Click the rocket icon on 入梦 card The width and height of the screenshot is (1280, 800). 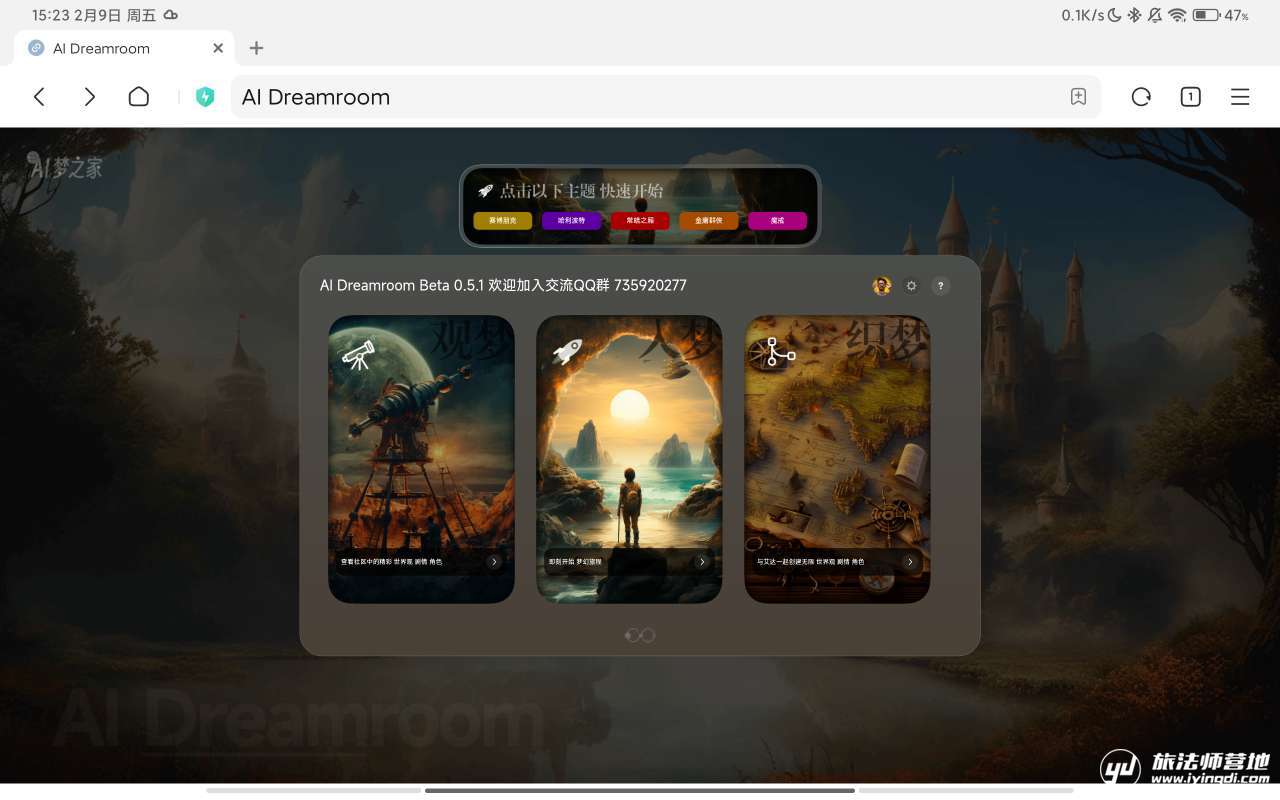(x=567, y=351)
